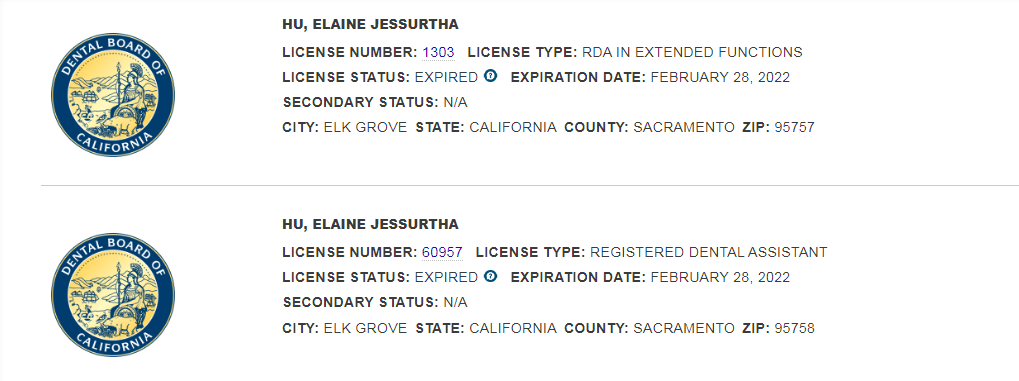Viewport: 1019px width, 381px height.
Task: Click the RDA IN EXTENDED FUNCTIONS license type
Action: pyautogui.click(x=692, y=52)
